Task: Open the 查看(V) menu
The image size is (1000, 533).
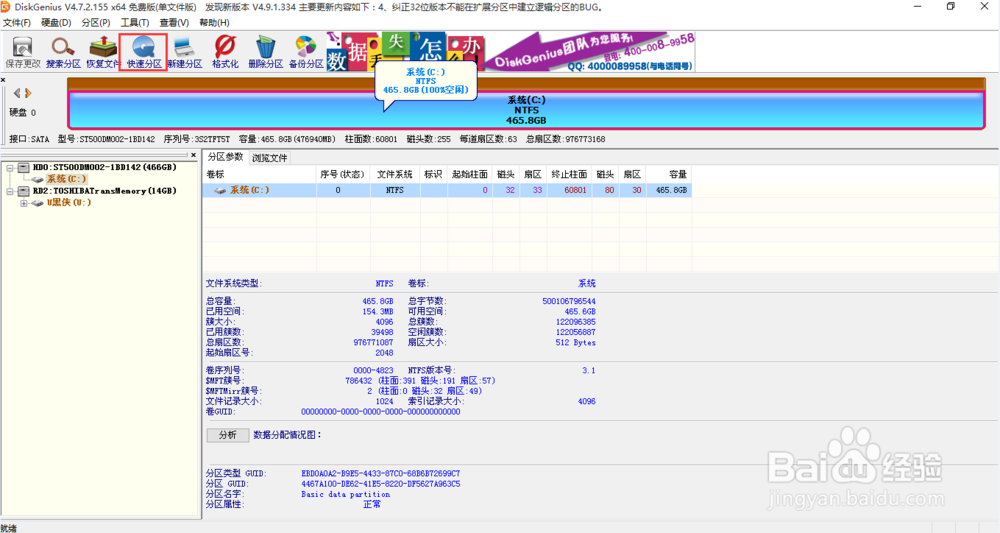Action: [x=174, y=22]
